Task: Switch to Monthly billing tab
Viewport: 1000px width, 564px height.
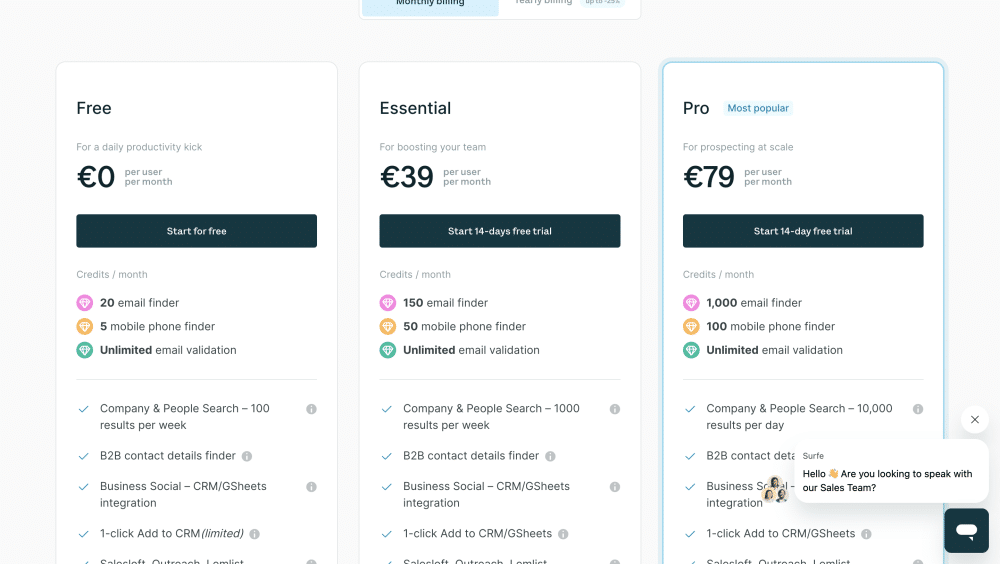Action: (x=430, y=5)
